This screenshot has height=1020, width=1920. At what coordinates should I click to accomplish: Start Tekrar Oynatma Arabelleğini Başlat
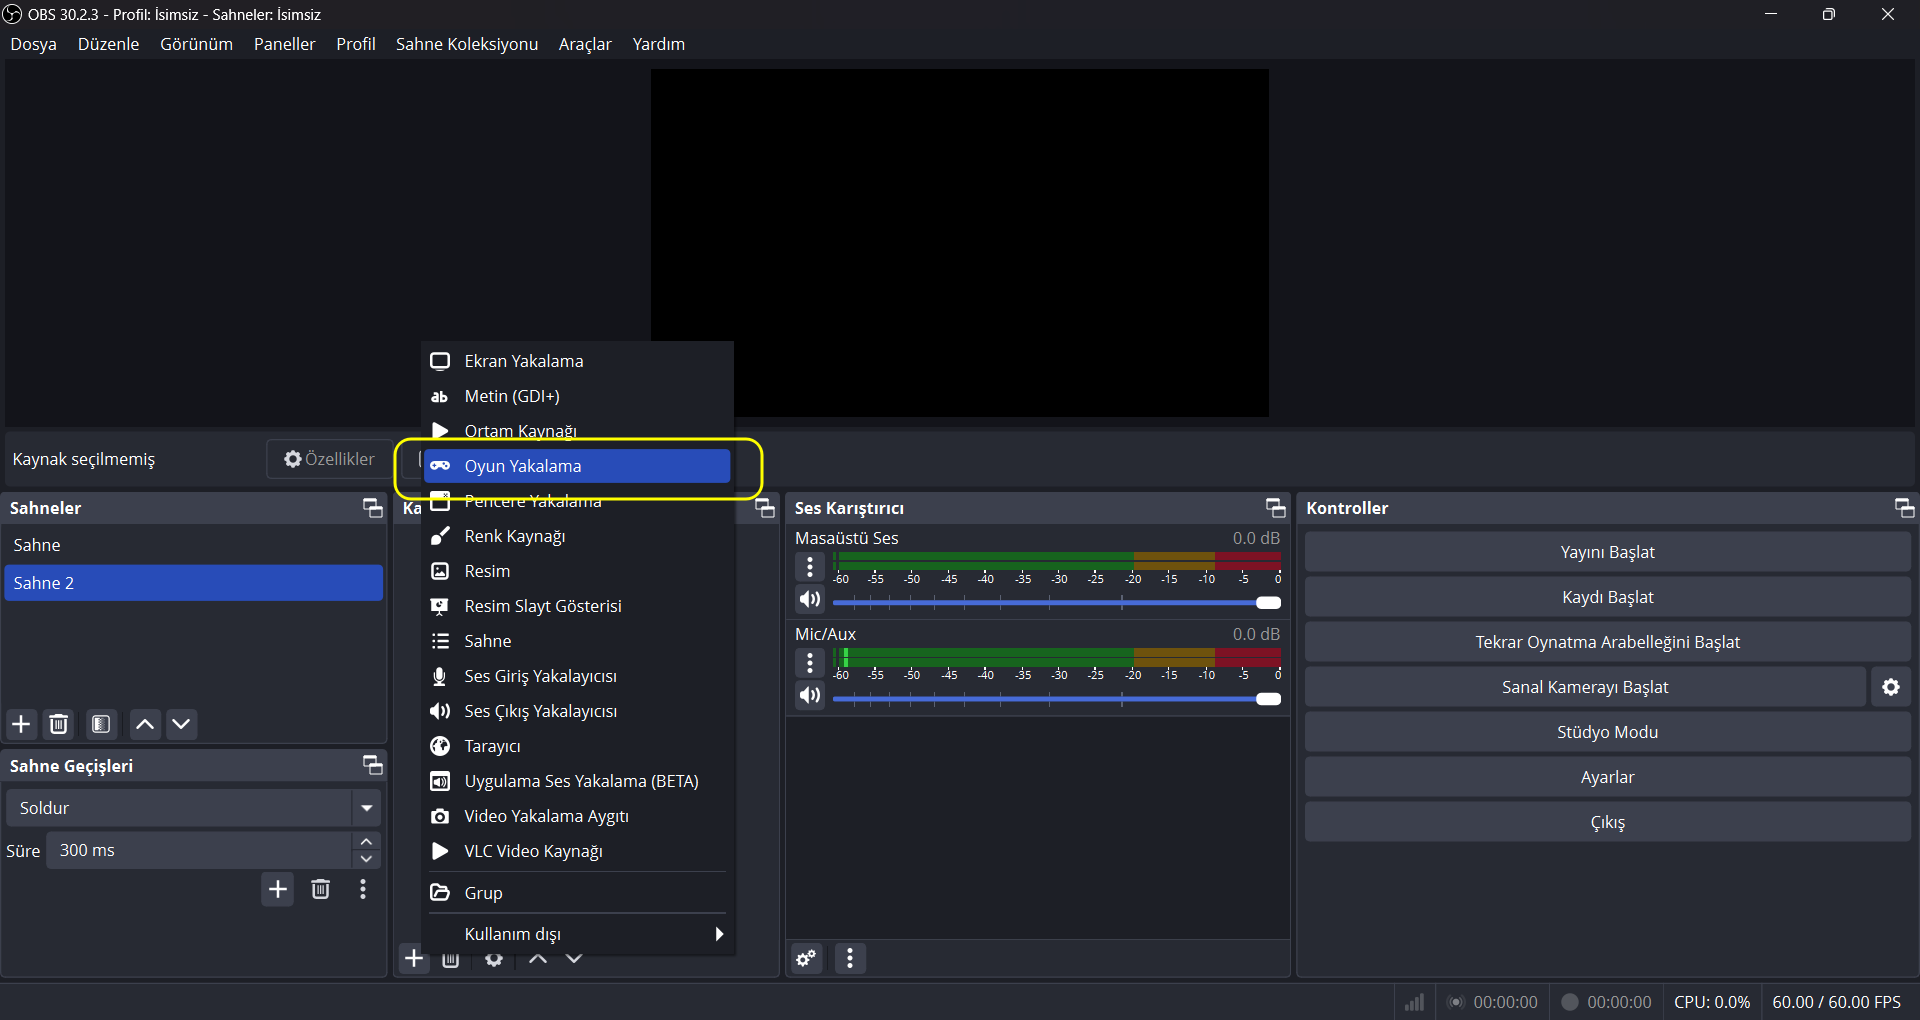1607,642
